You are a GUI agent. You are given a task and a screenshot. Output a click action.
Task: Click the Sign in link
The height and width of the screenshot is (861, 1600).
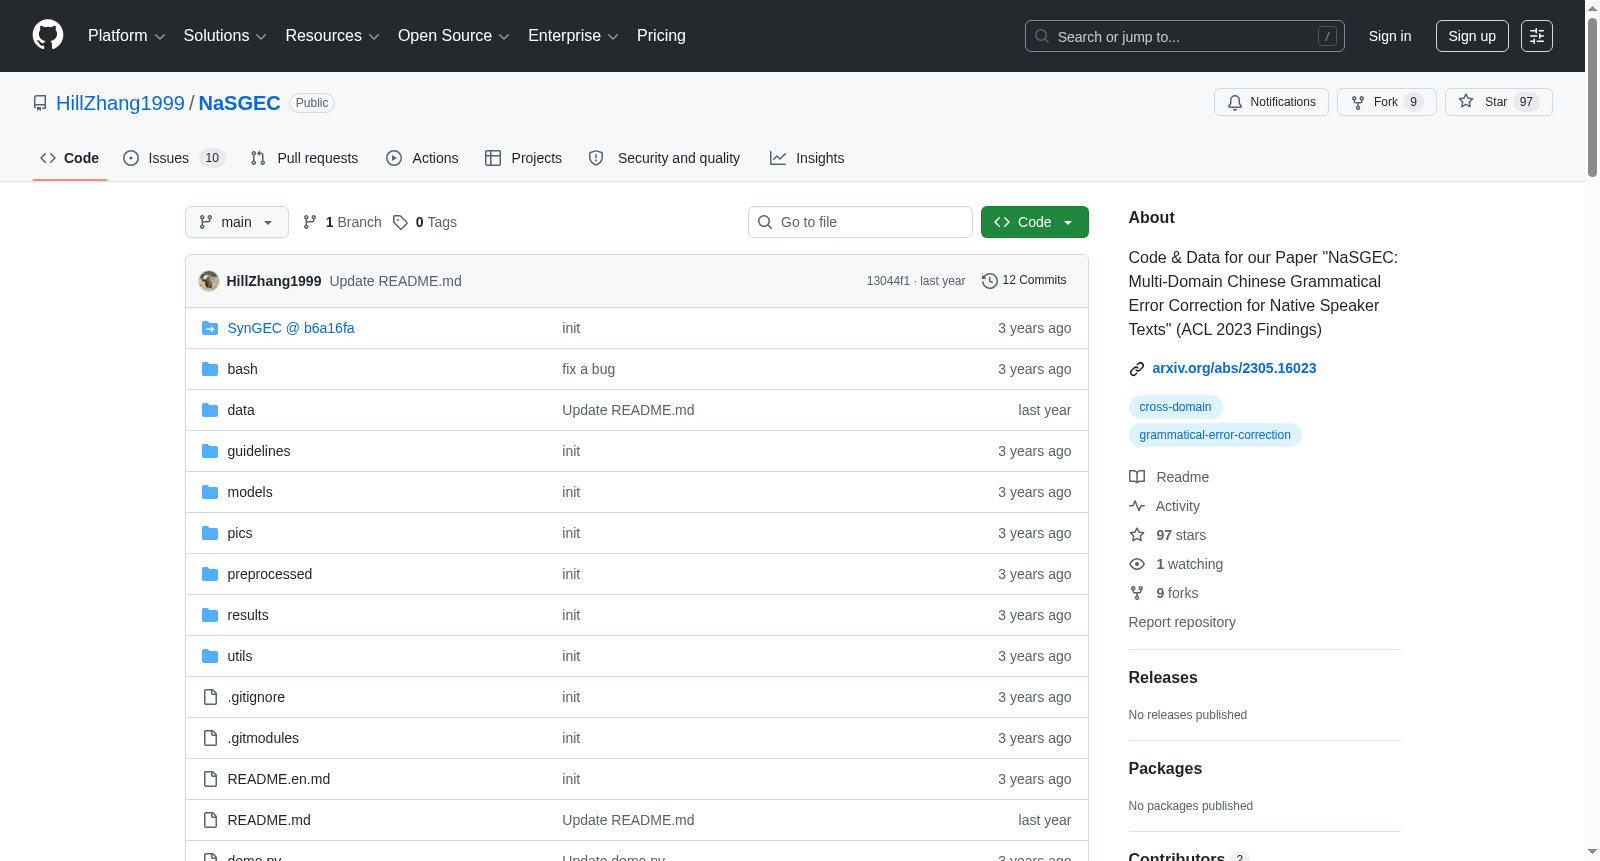tap(1390, 36)
